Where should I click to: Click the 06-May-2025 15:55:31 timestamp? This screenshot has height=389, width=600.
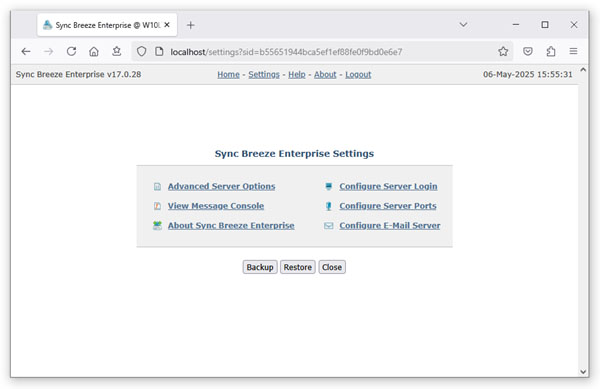pos(528,74)
